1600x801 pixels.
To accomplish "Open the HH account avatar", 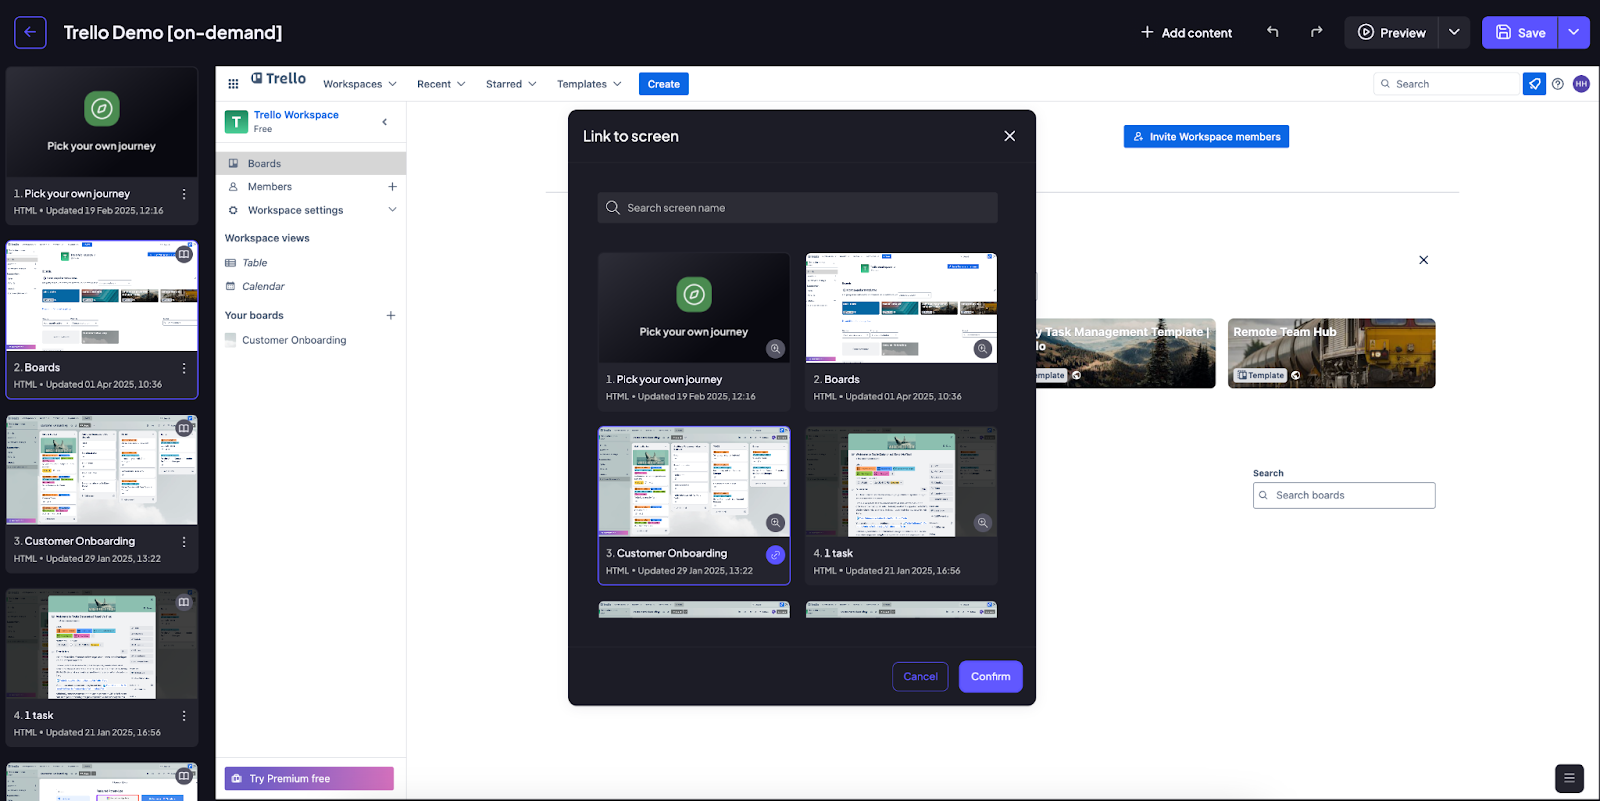I will pyautogui.click(x=1581, y=84).
